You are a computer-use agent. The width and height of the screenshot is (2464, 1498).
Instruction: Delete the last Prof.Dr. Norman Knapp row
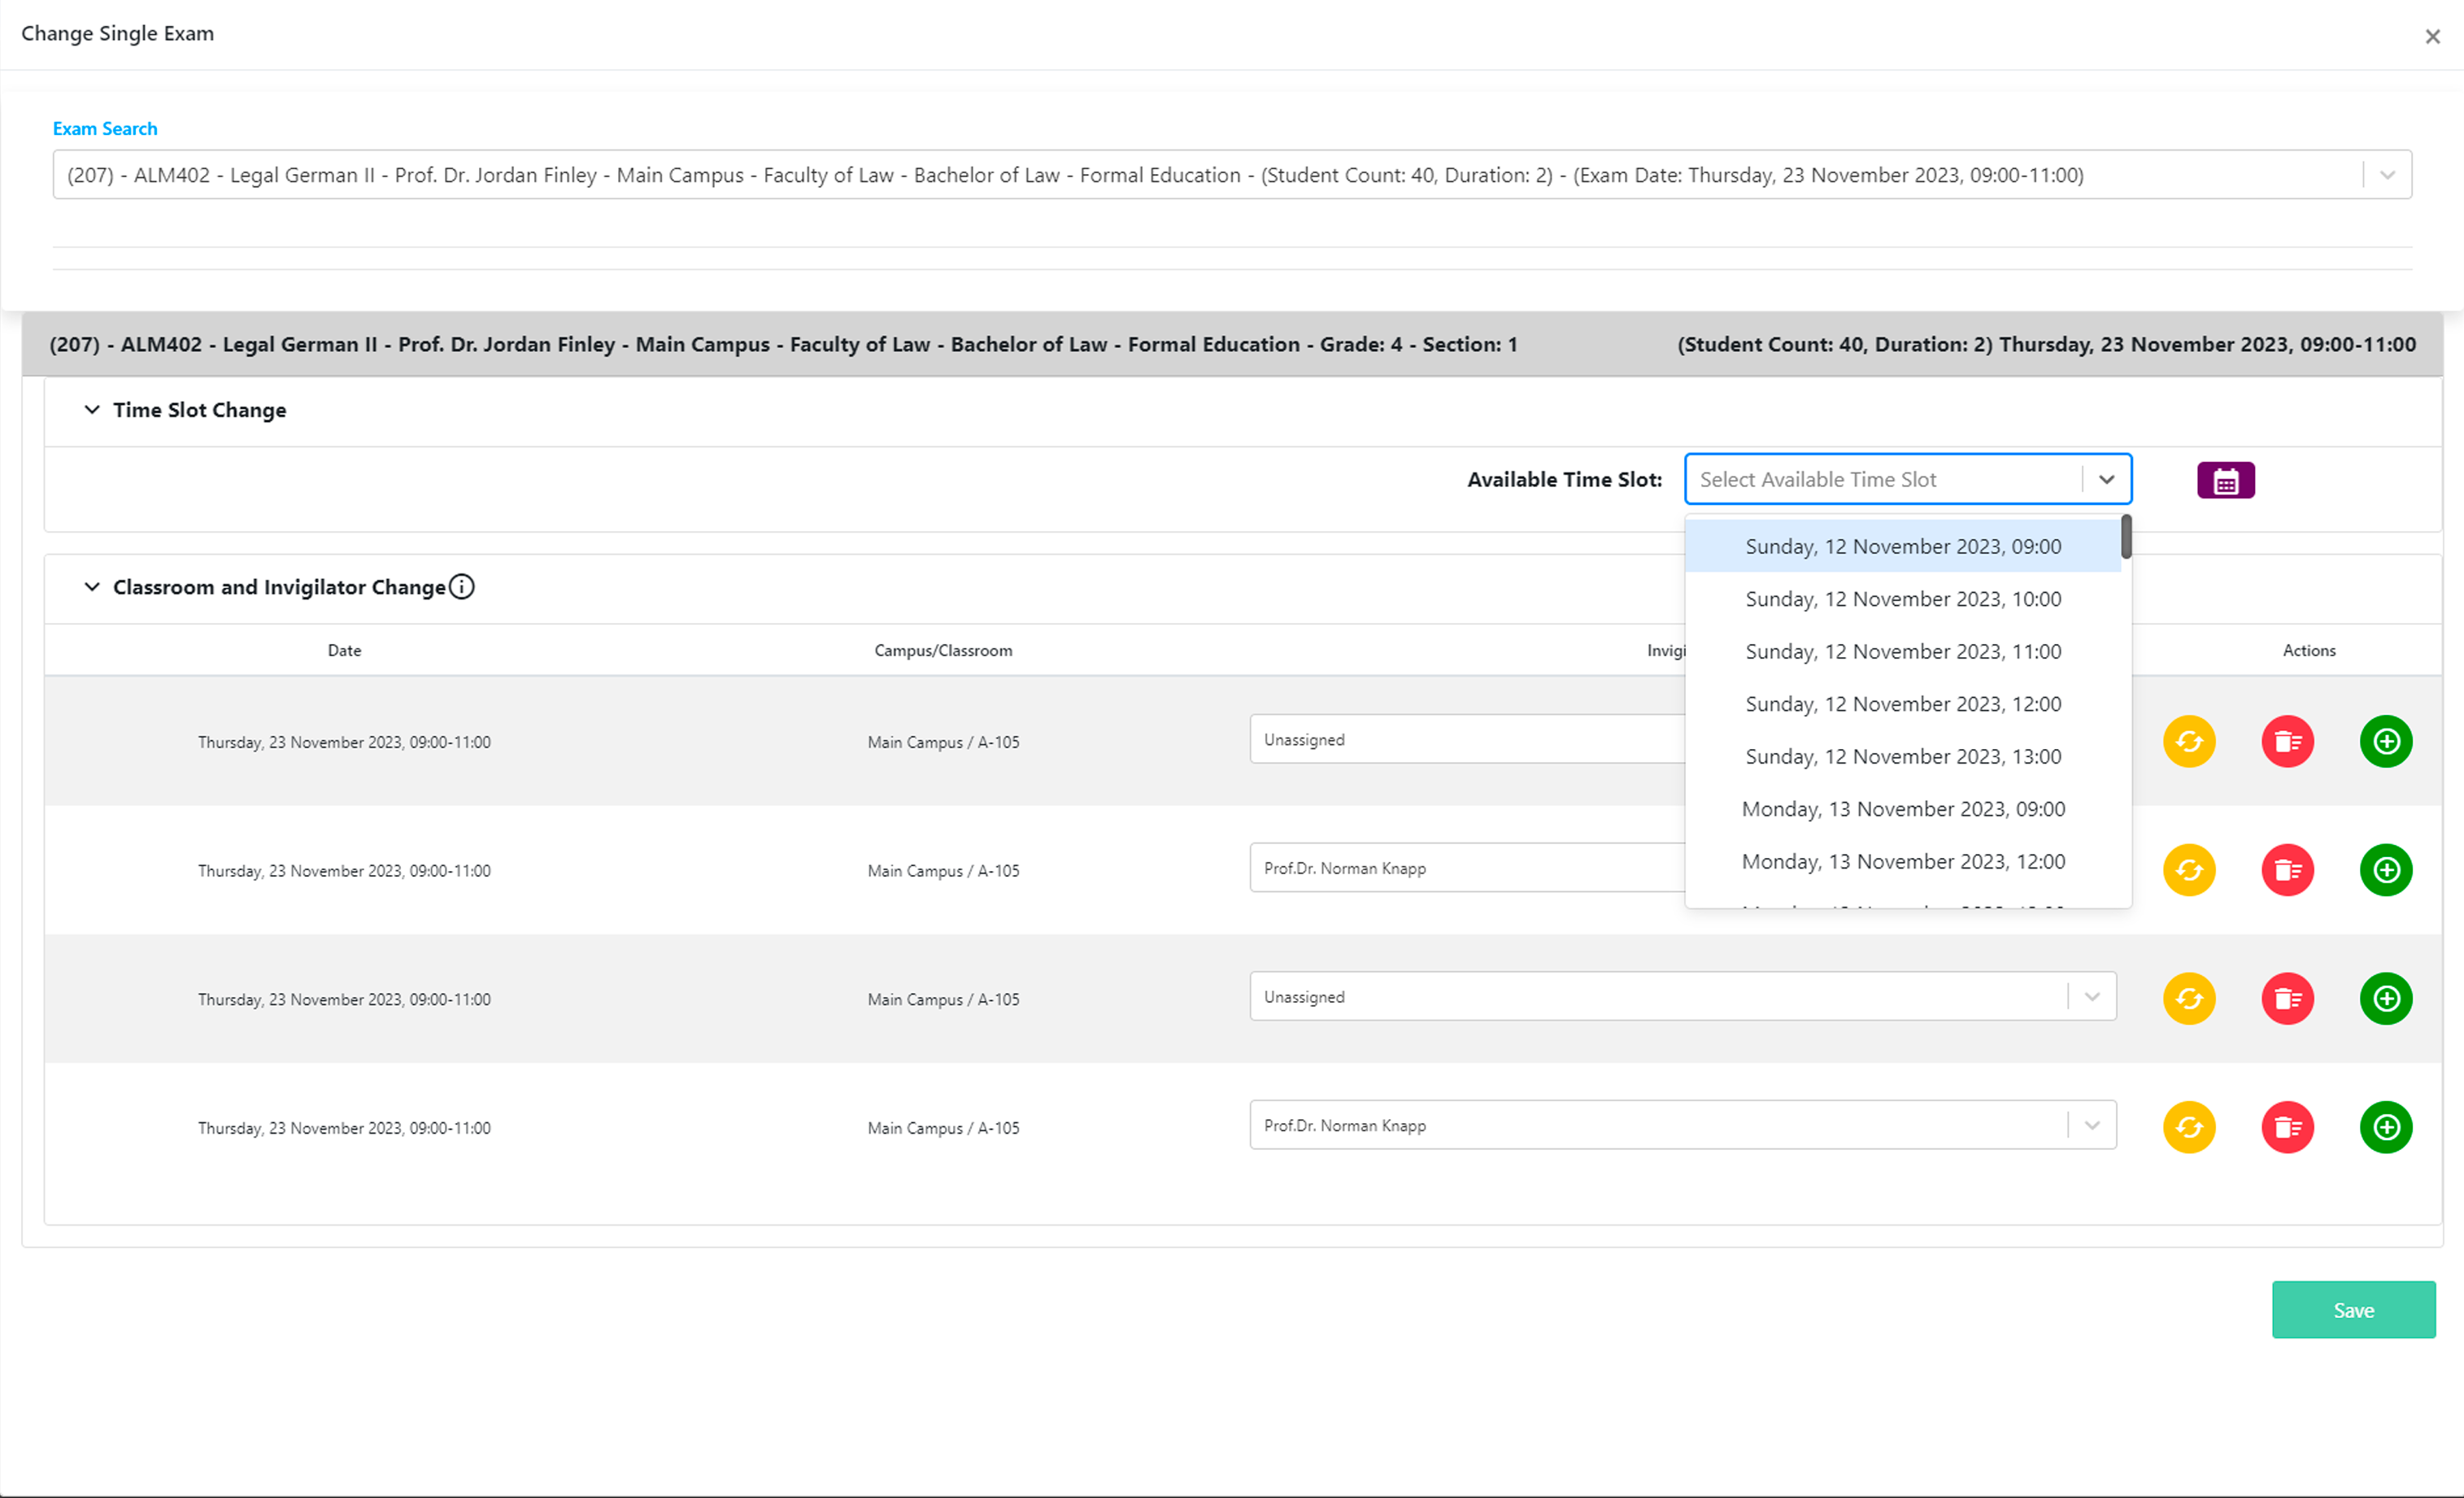click(x=2287, y=1127)
